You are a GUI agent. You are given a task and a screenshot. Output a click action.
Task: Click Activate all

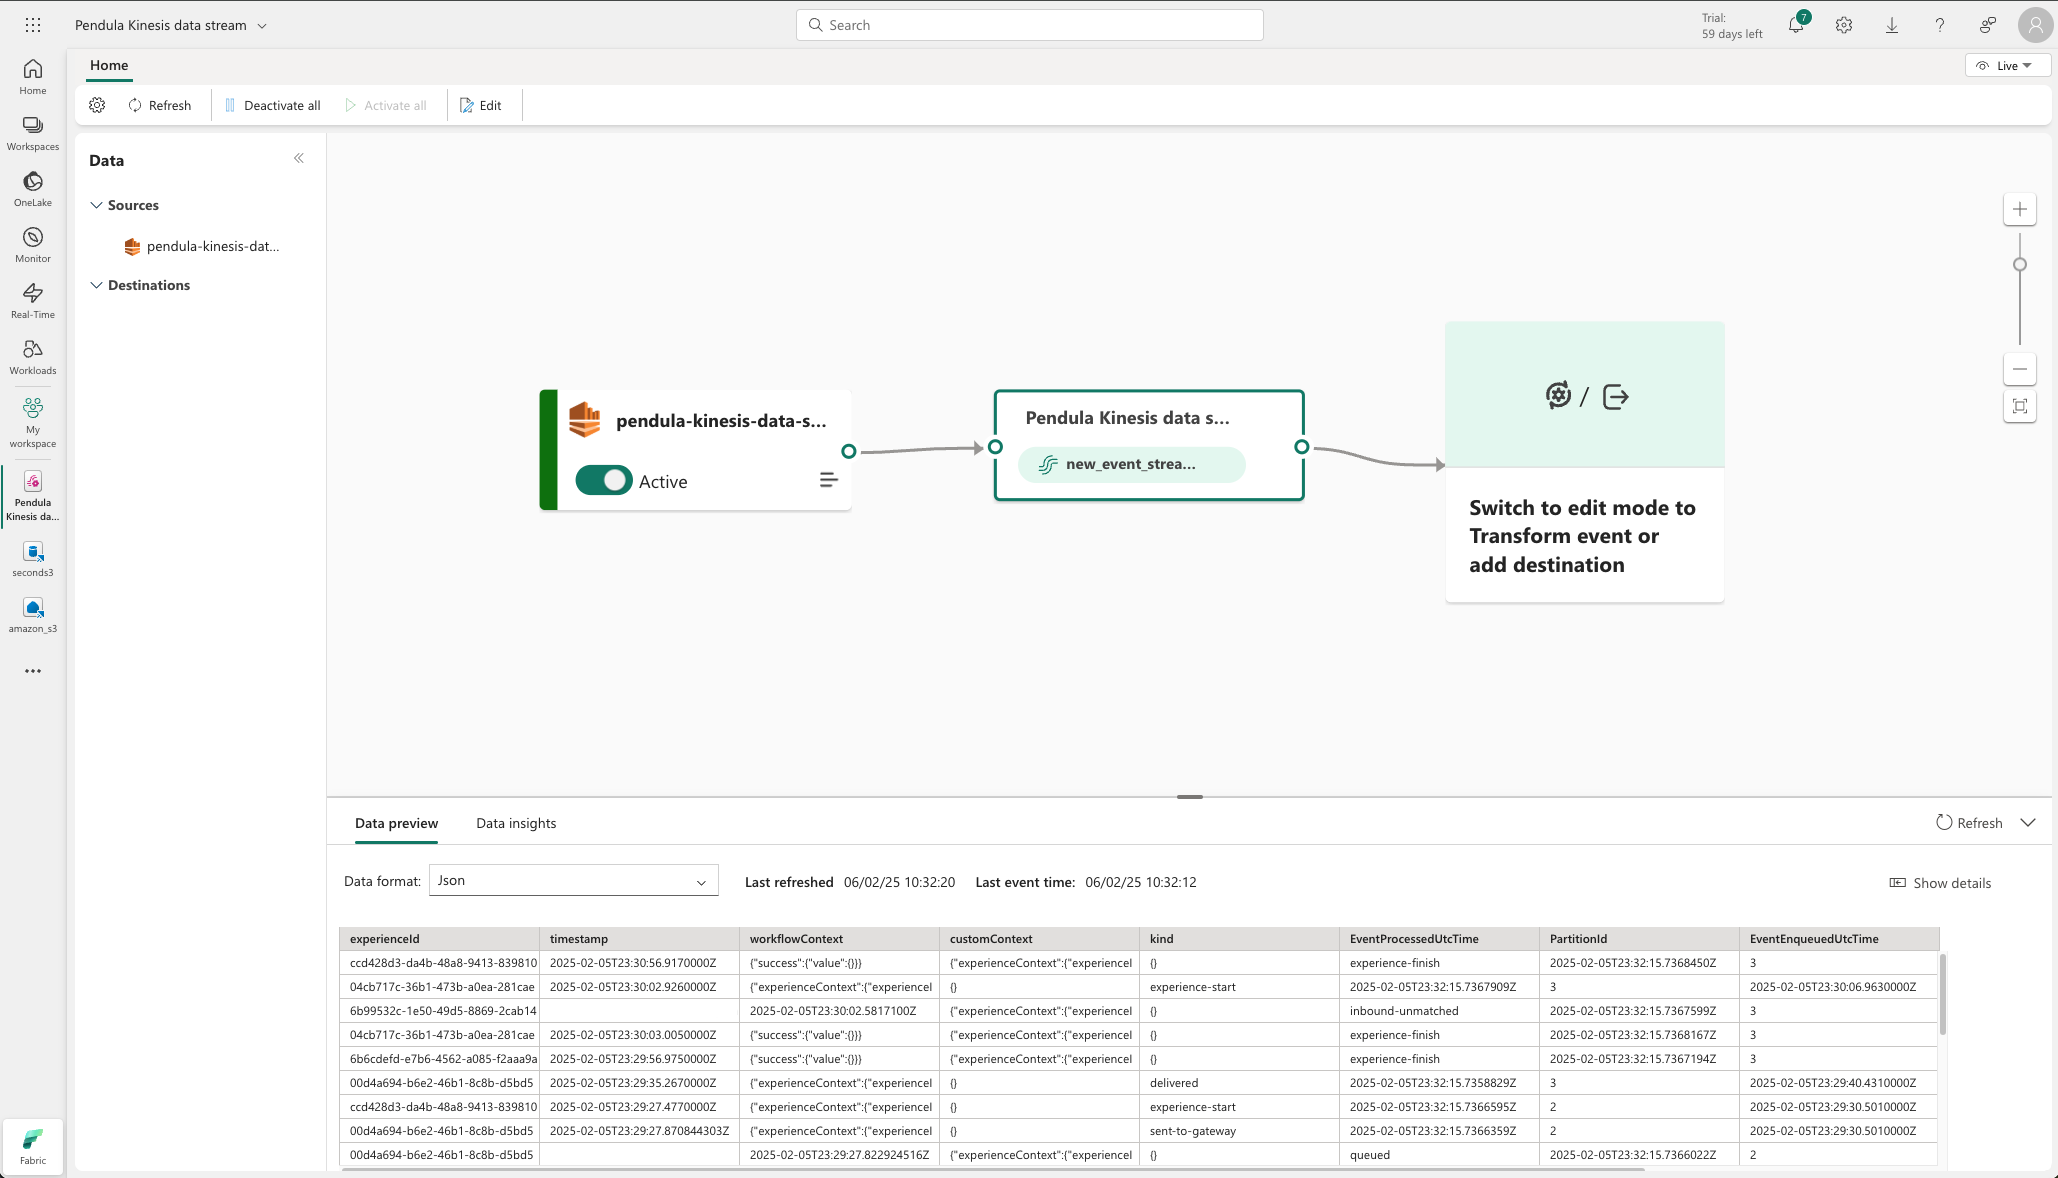click(386, 105)
